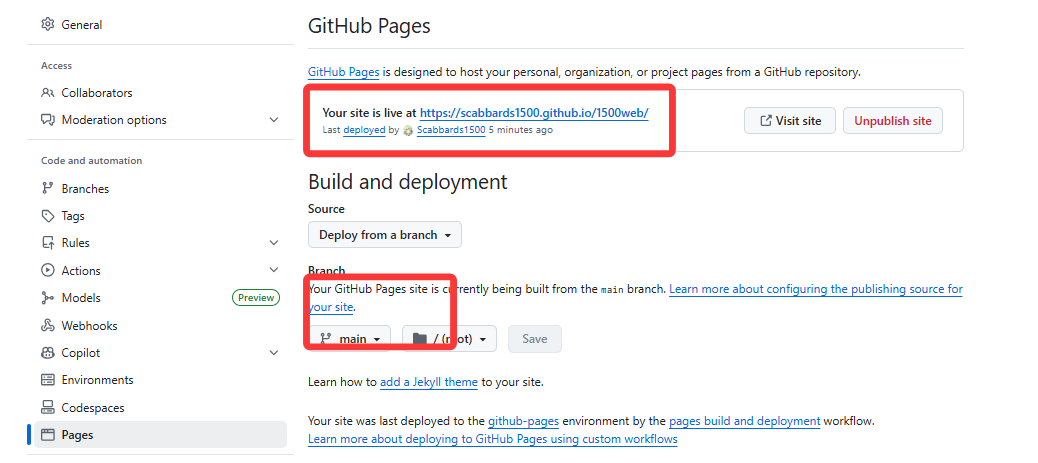This screenshot has height=463, width=1038.
Task: Open the scabbards1500.github.io/1500web link
Action: click(x=534, y=113)
